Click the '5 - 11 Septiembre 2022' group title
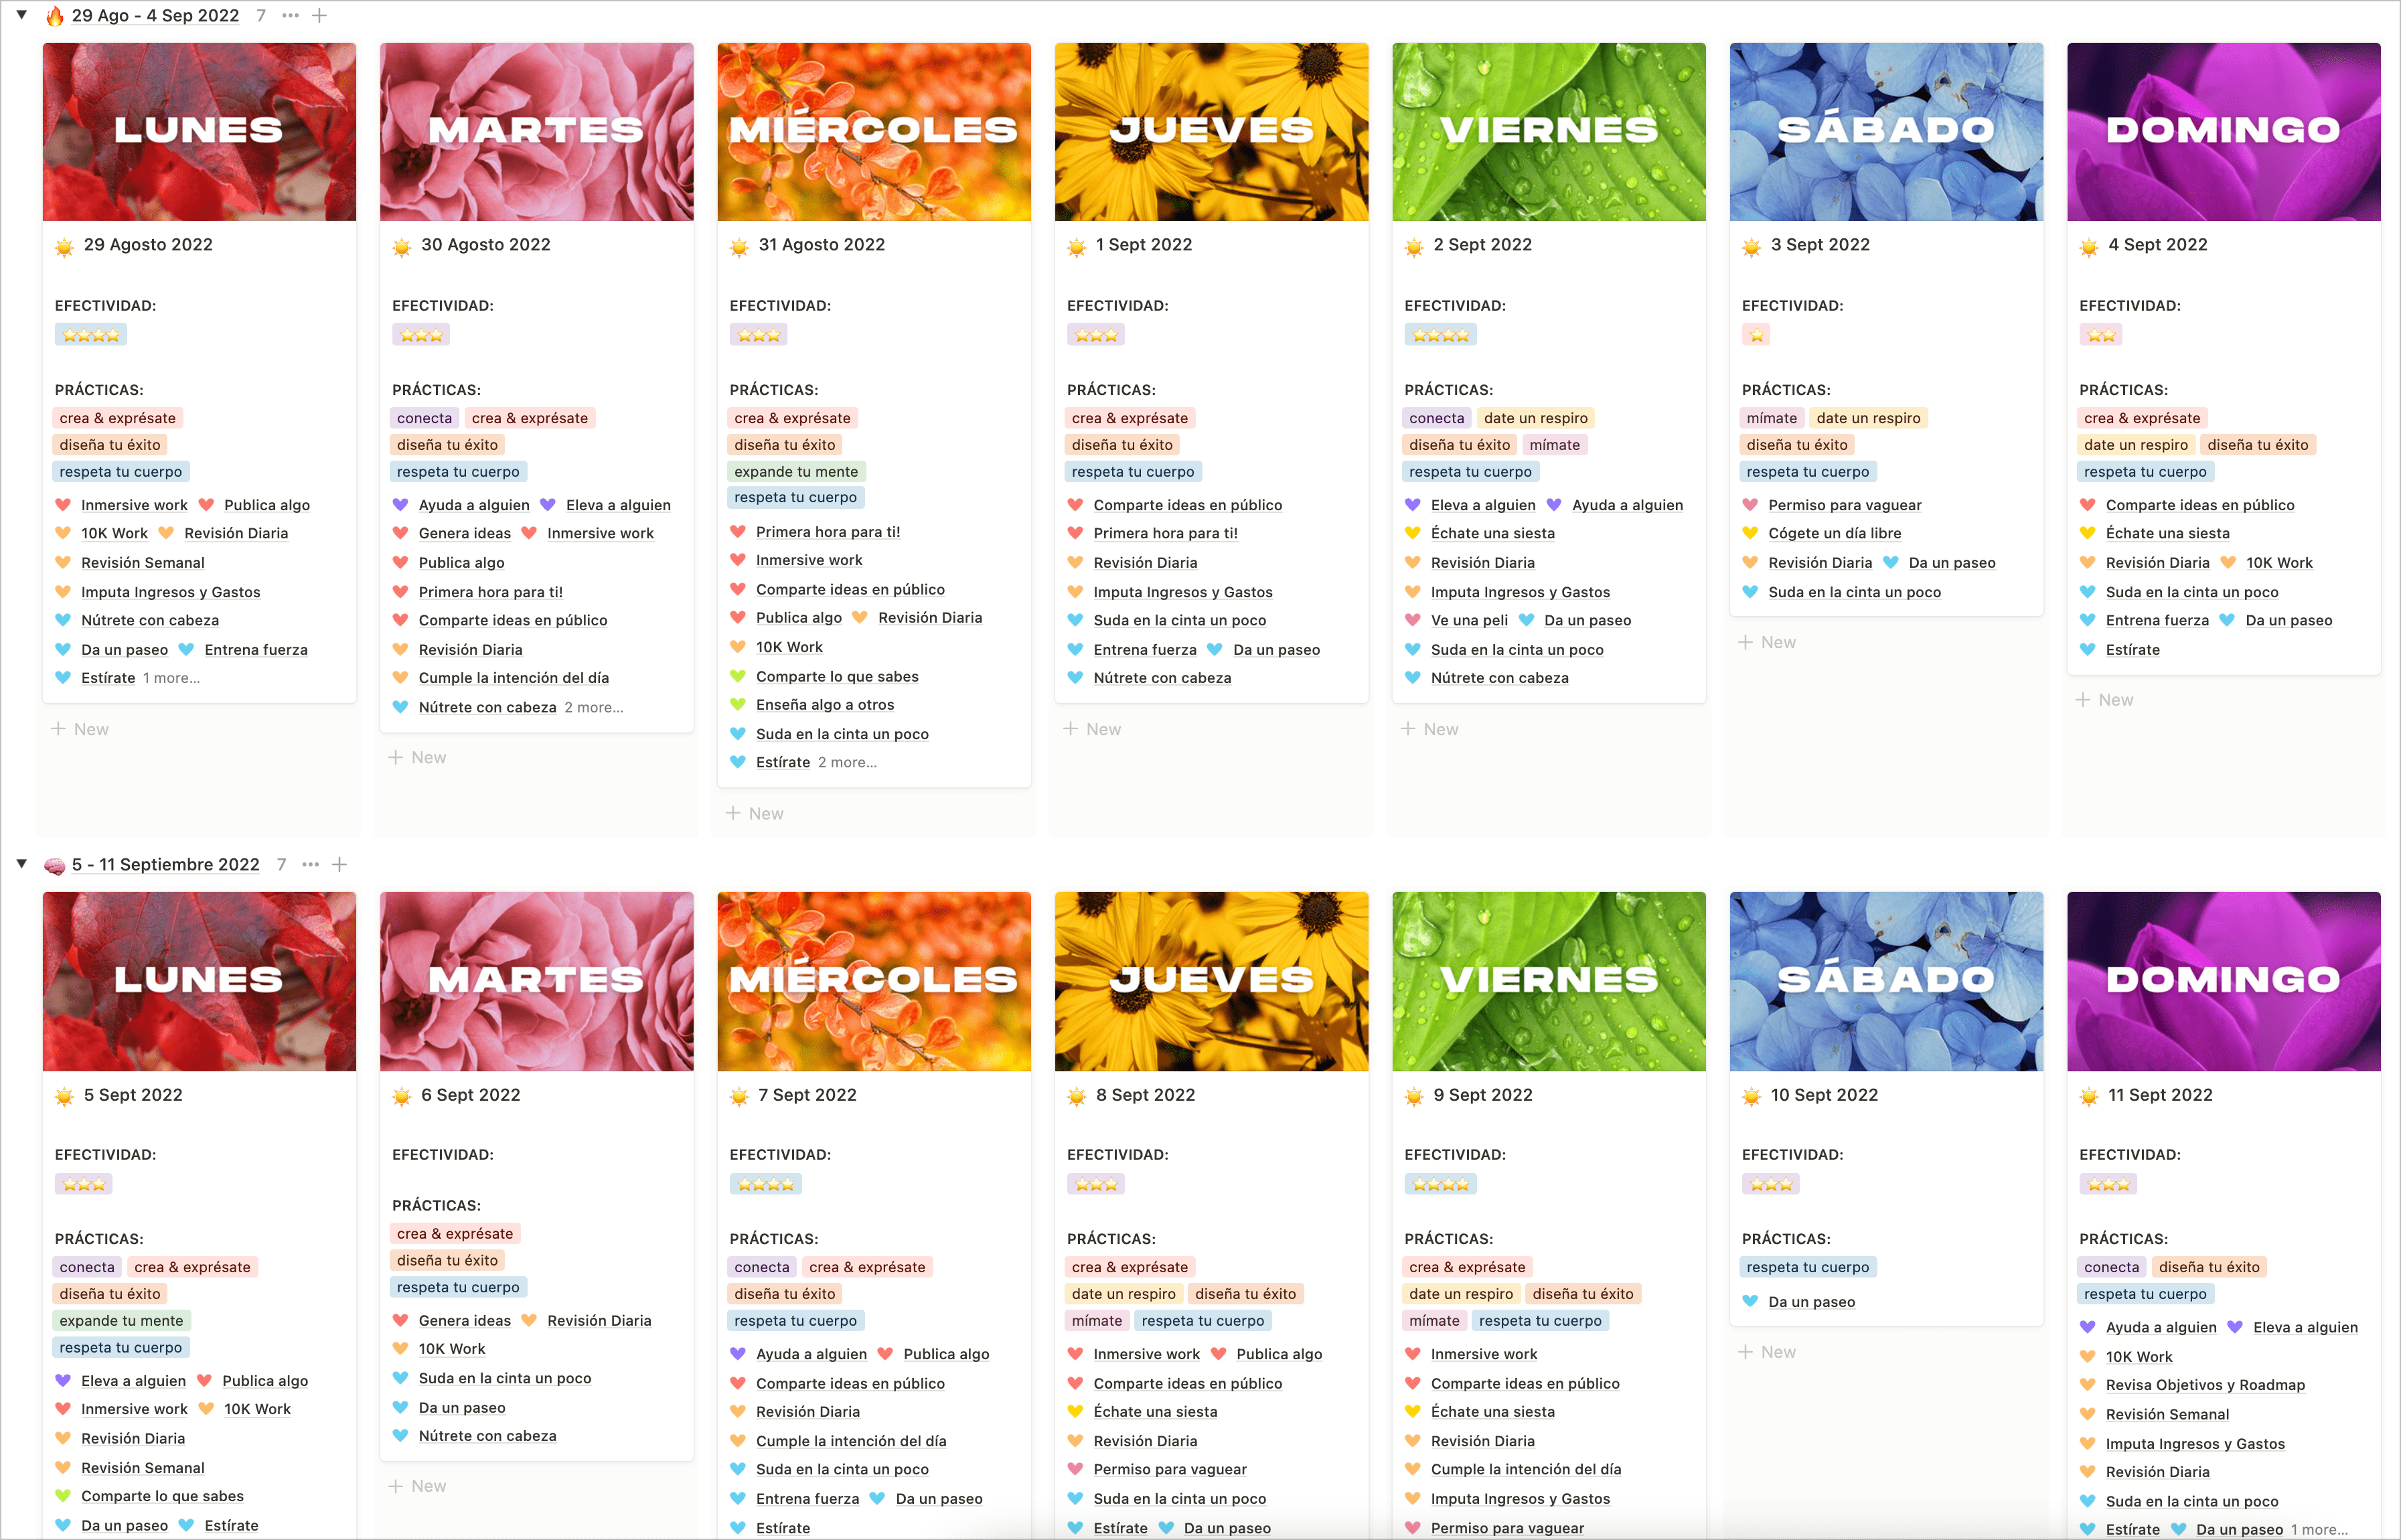The image size is (2401, 1540). [165, 865]
